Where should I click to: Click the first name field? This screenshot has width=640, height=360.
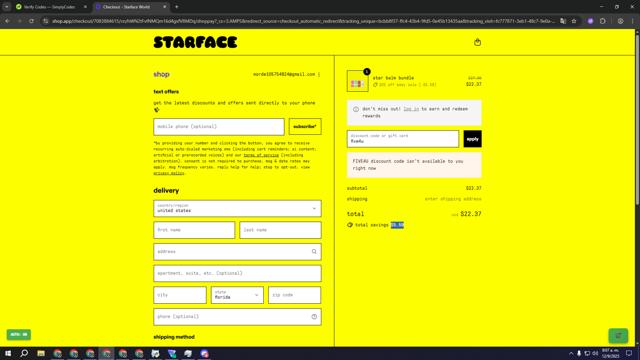(x=194, y=230)
